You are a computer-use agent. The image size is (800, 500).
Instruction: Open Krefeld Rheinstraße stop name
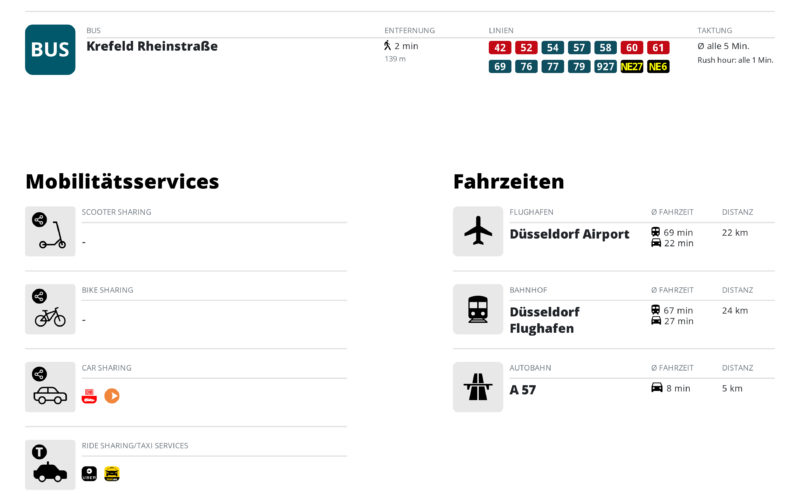coord(152,46)
